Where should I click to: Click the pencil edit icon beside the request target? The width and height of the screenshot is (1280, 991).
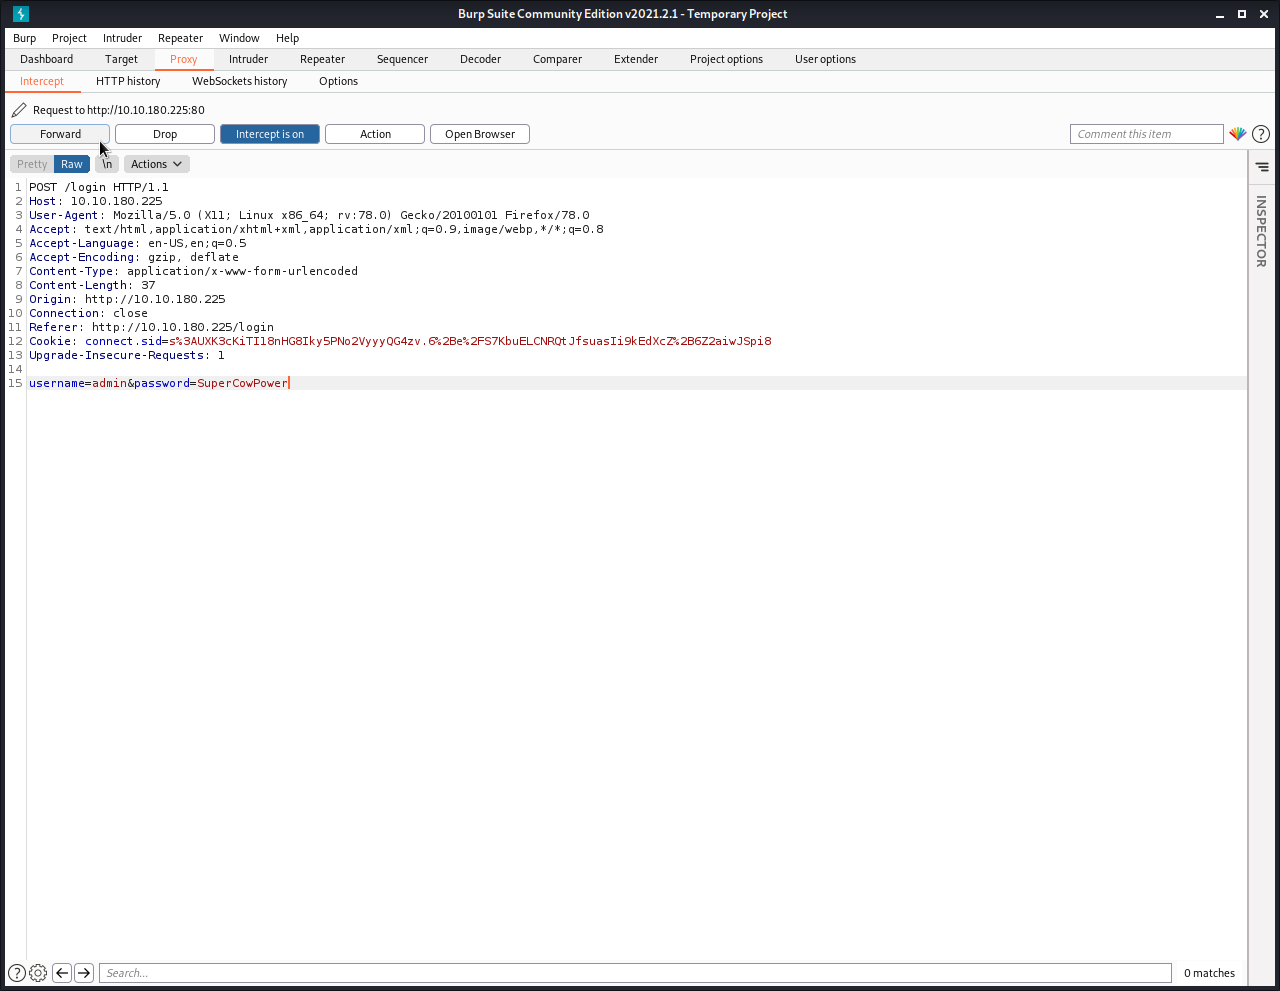(x=19, y=110)
